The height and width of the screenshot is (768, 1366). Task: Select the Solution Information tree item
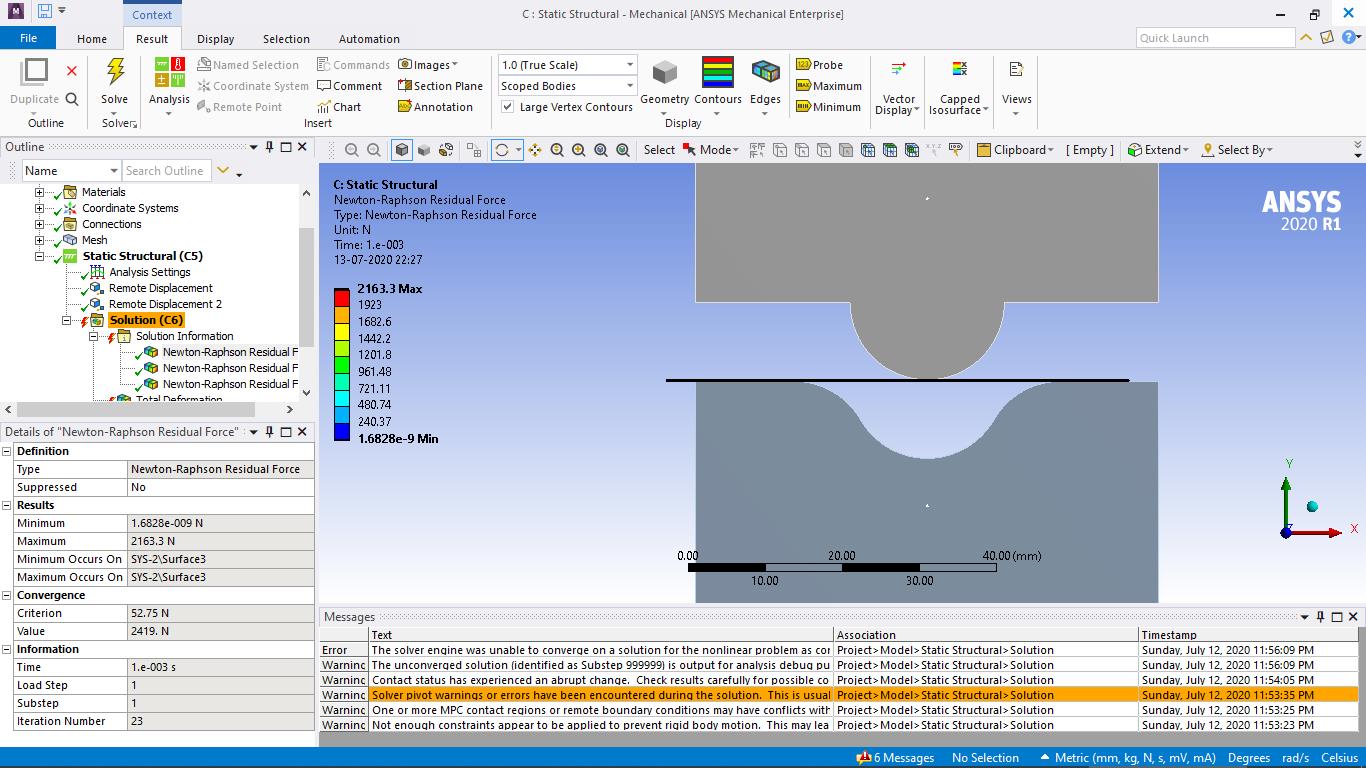pos(184,336)
